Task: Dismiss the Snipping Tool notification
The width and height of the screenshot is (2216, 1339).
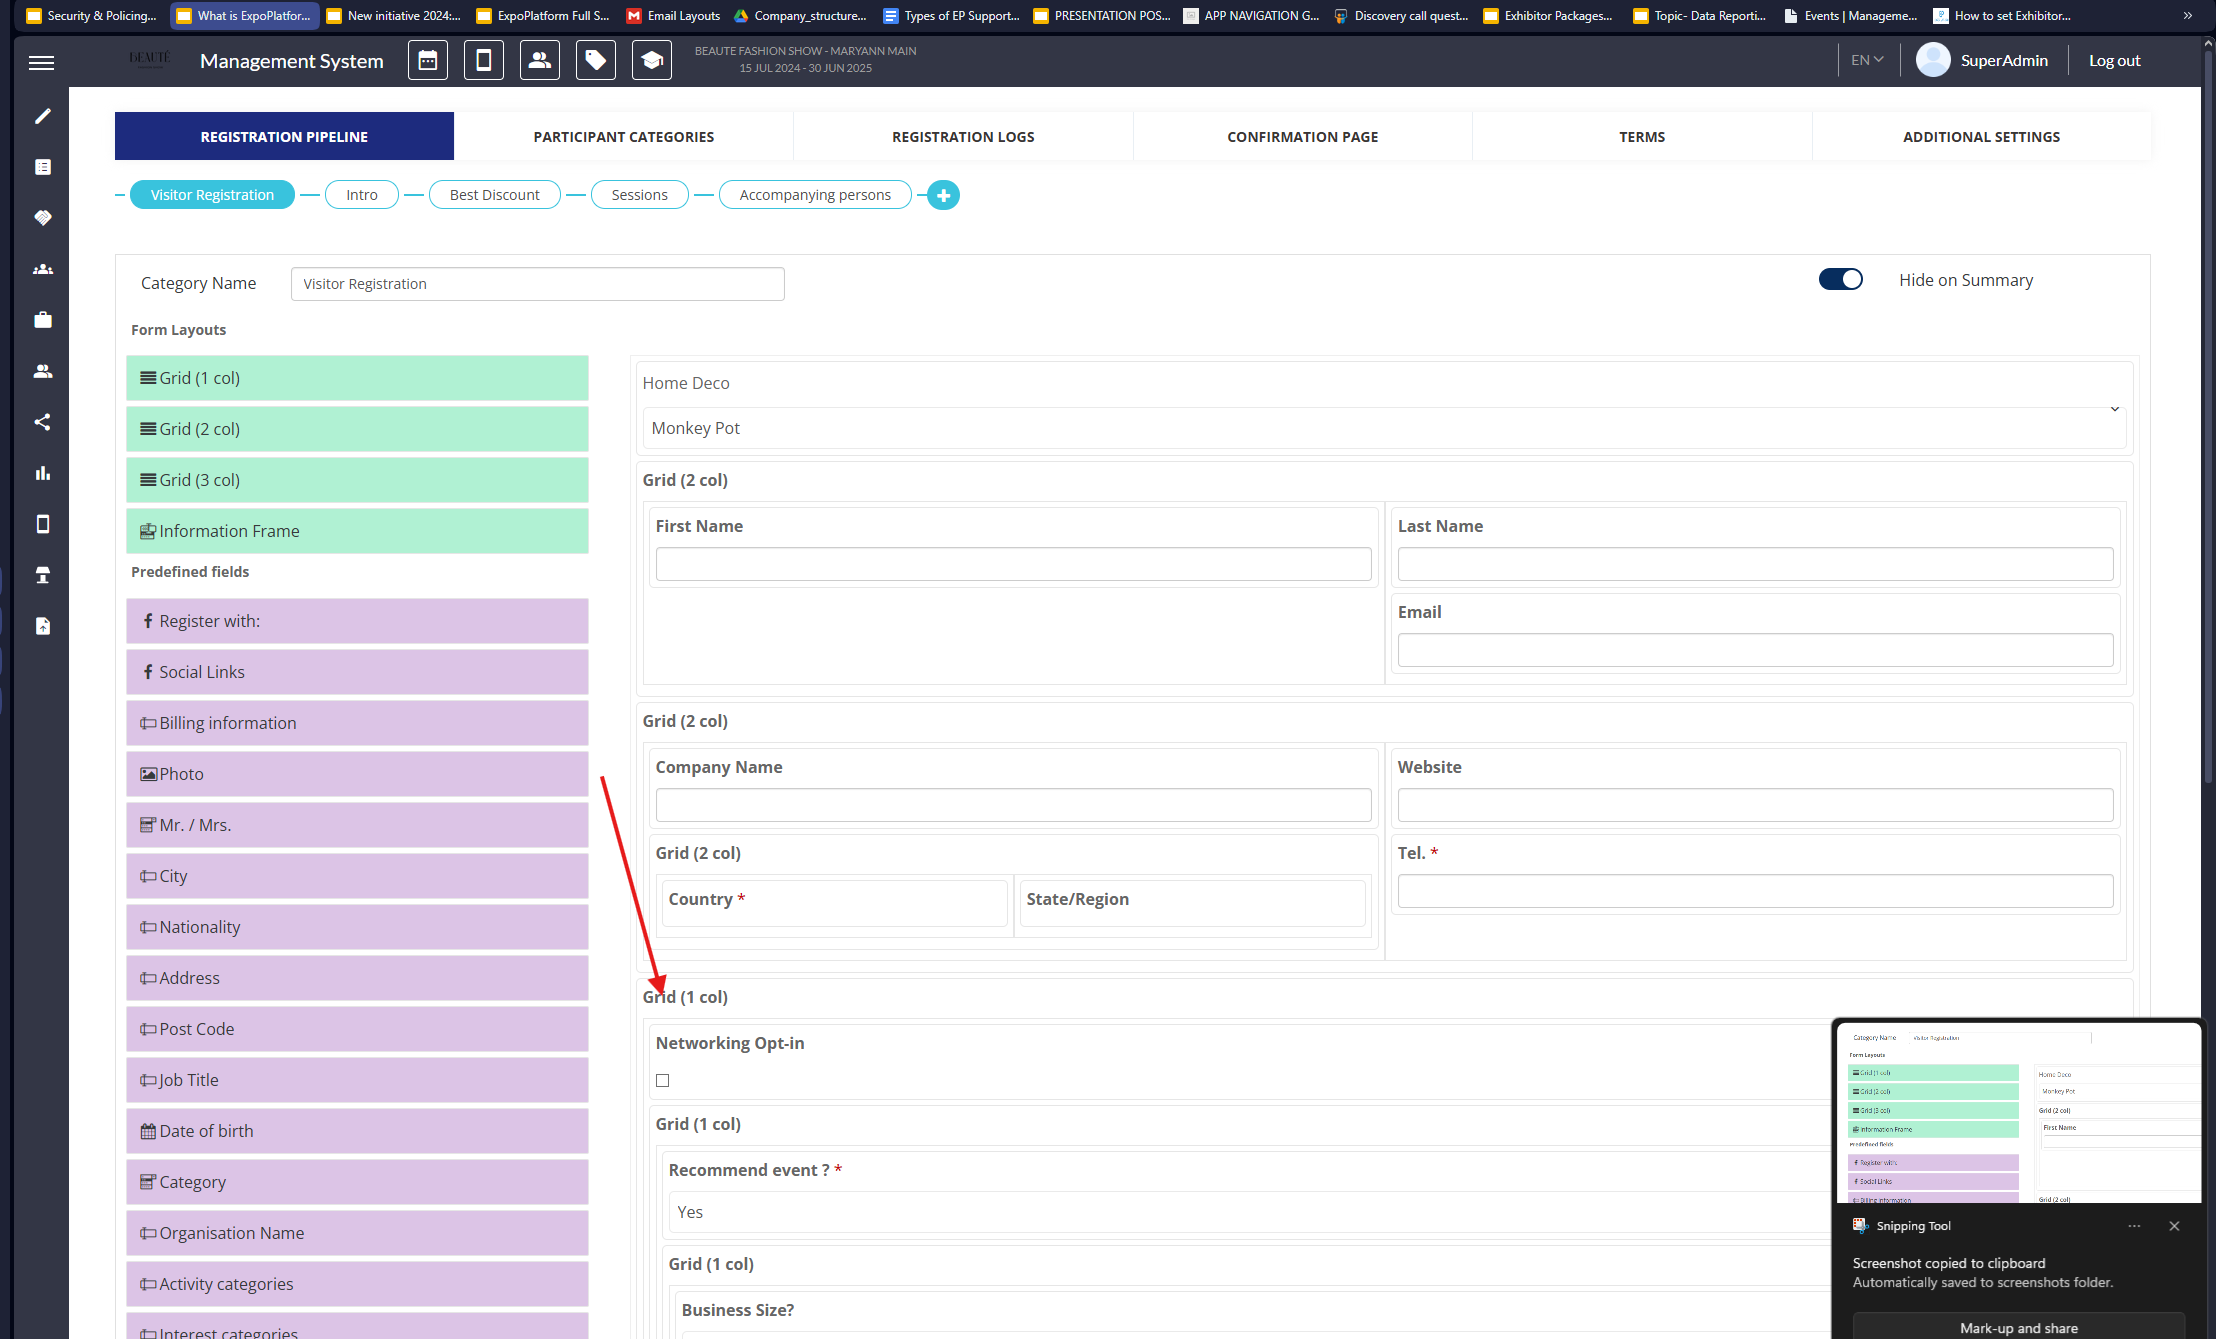Action: tap(2174, 1226)
